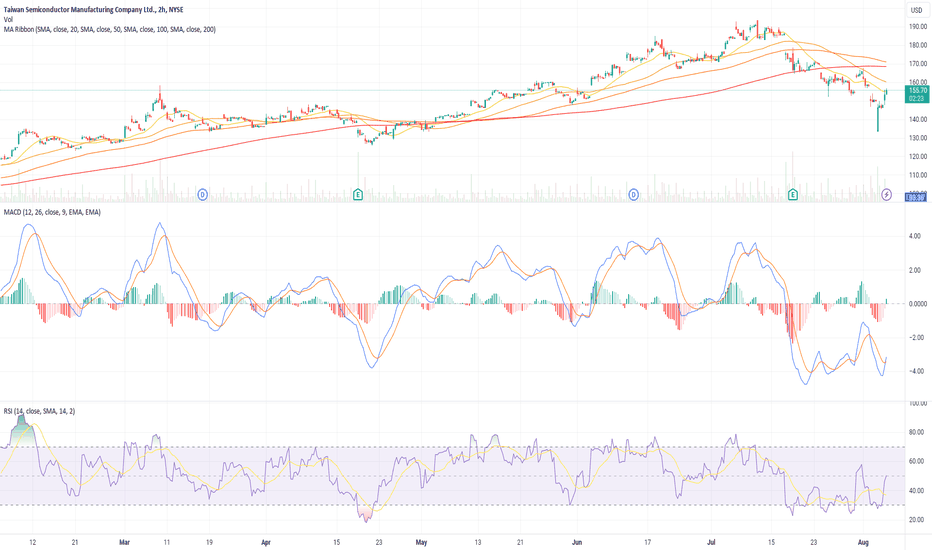Open the dividend marker dated mid-March

pyautogui.click(x=203, y=194)
